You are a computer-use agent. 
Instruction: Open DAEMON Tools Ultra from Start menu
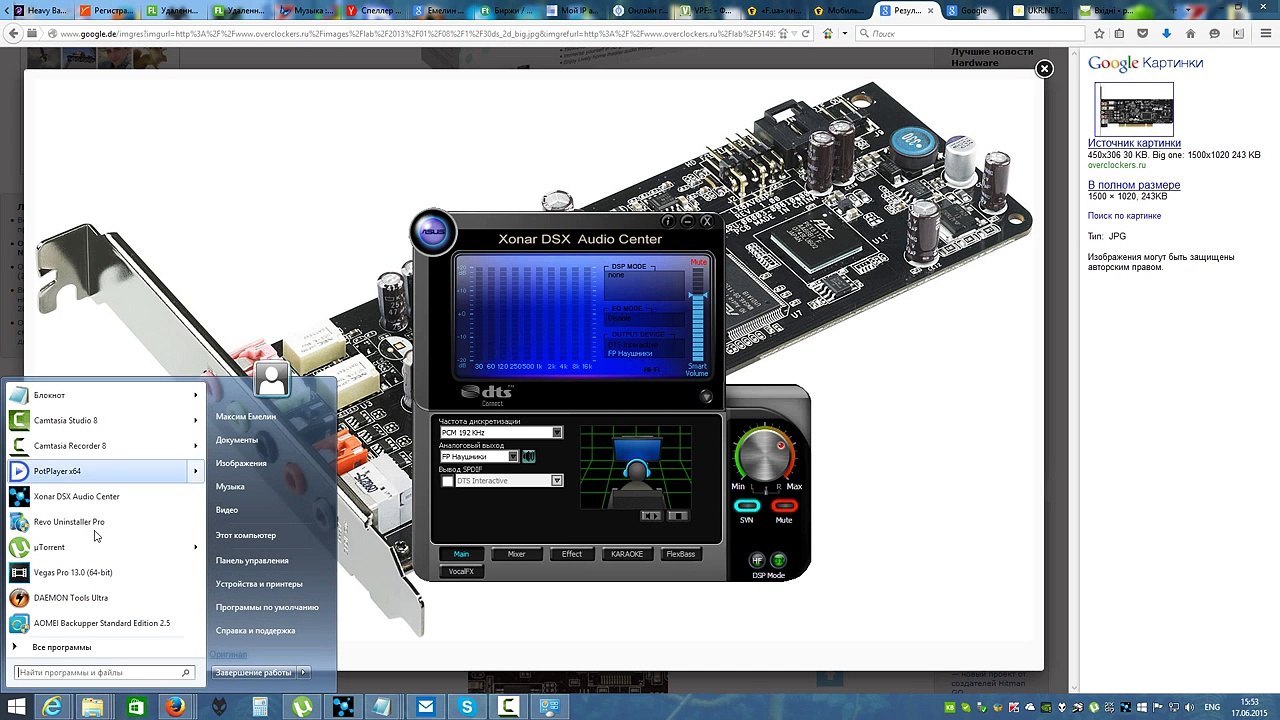(105, 598)
